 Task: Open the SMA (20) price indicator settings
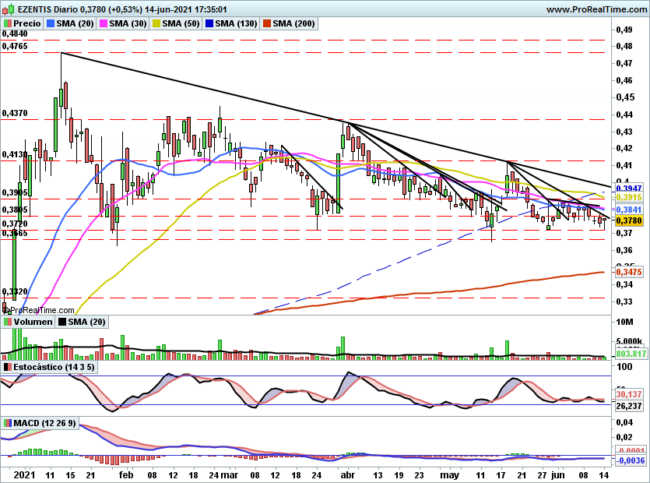pyautogui.click(x=75, y=24)
